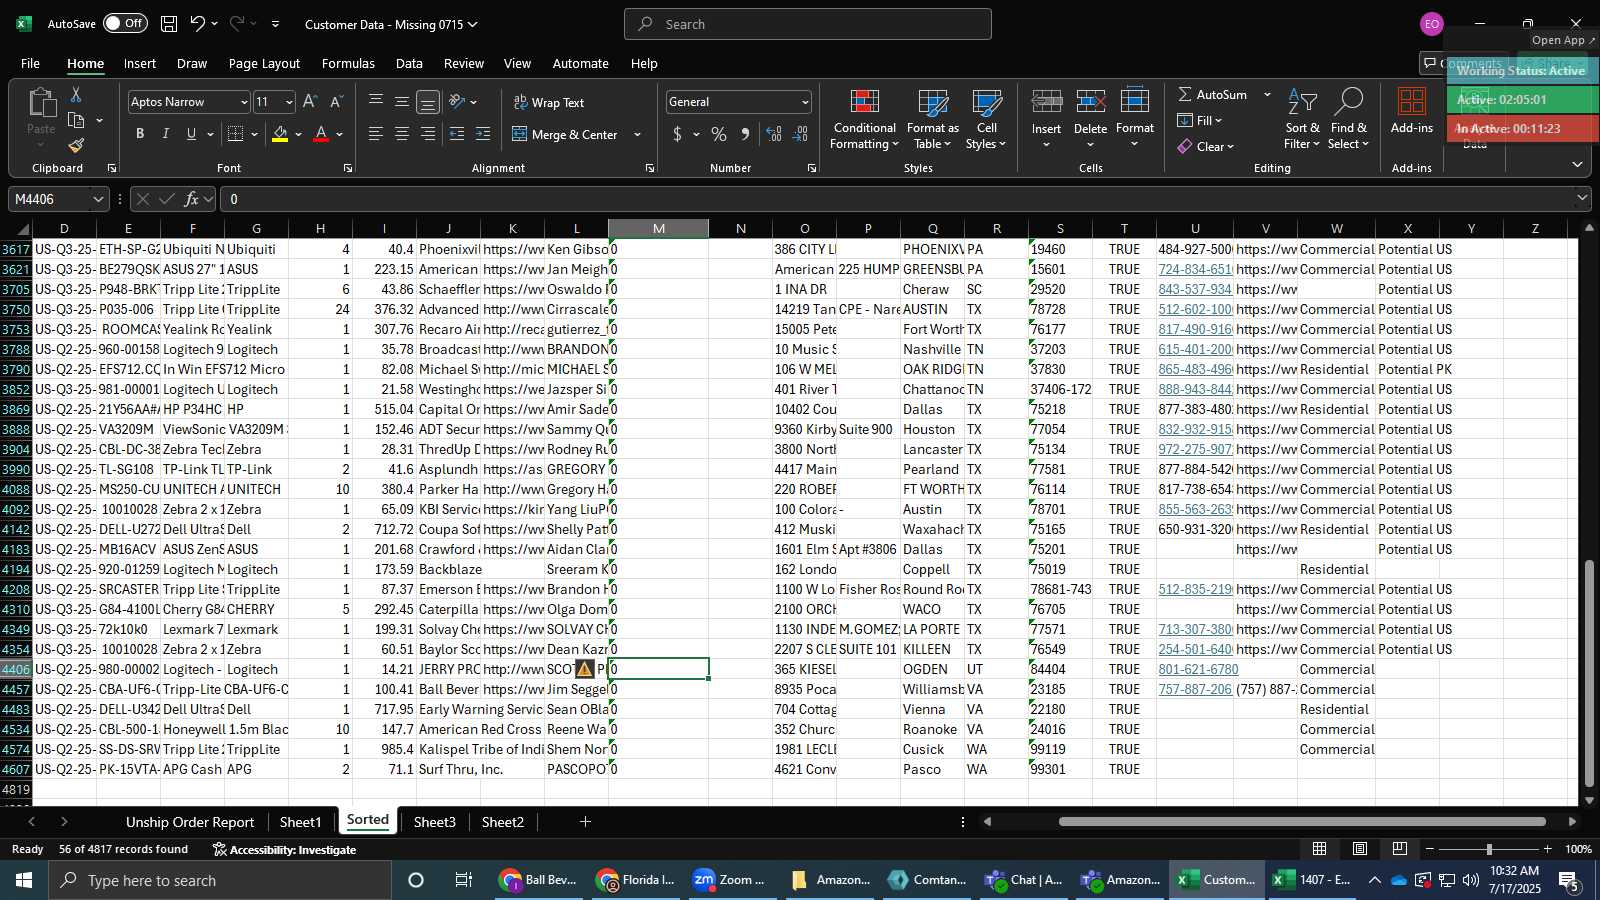Image resolution: width=1600 pixels, height=900 pixels.
Task: Apply Comma Style number format
Action: [745, 134]
